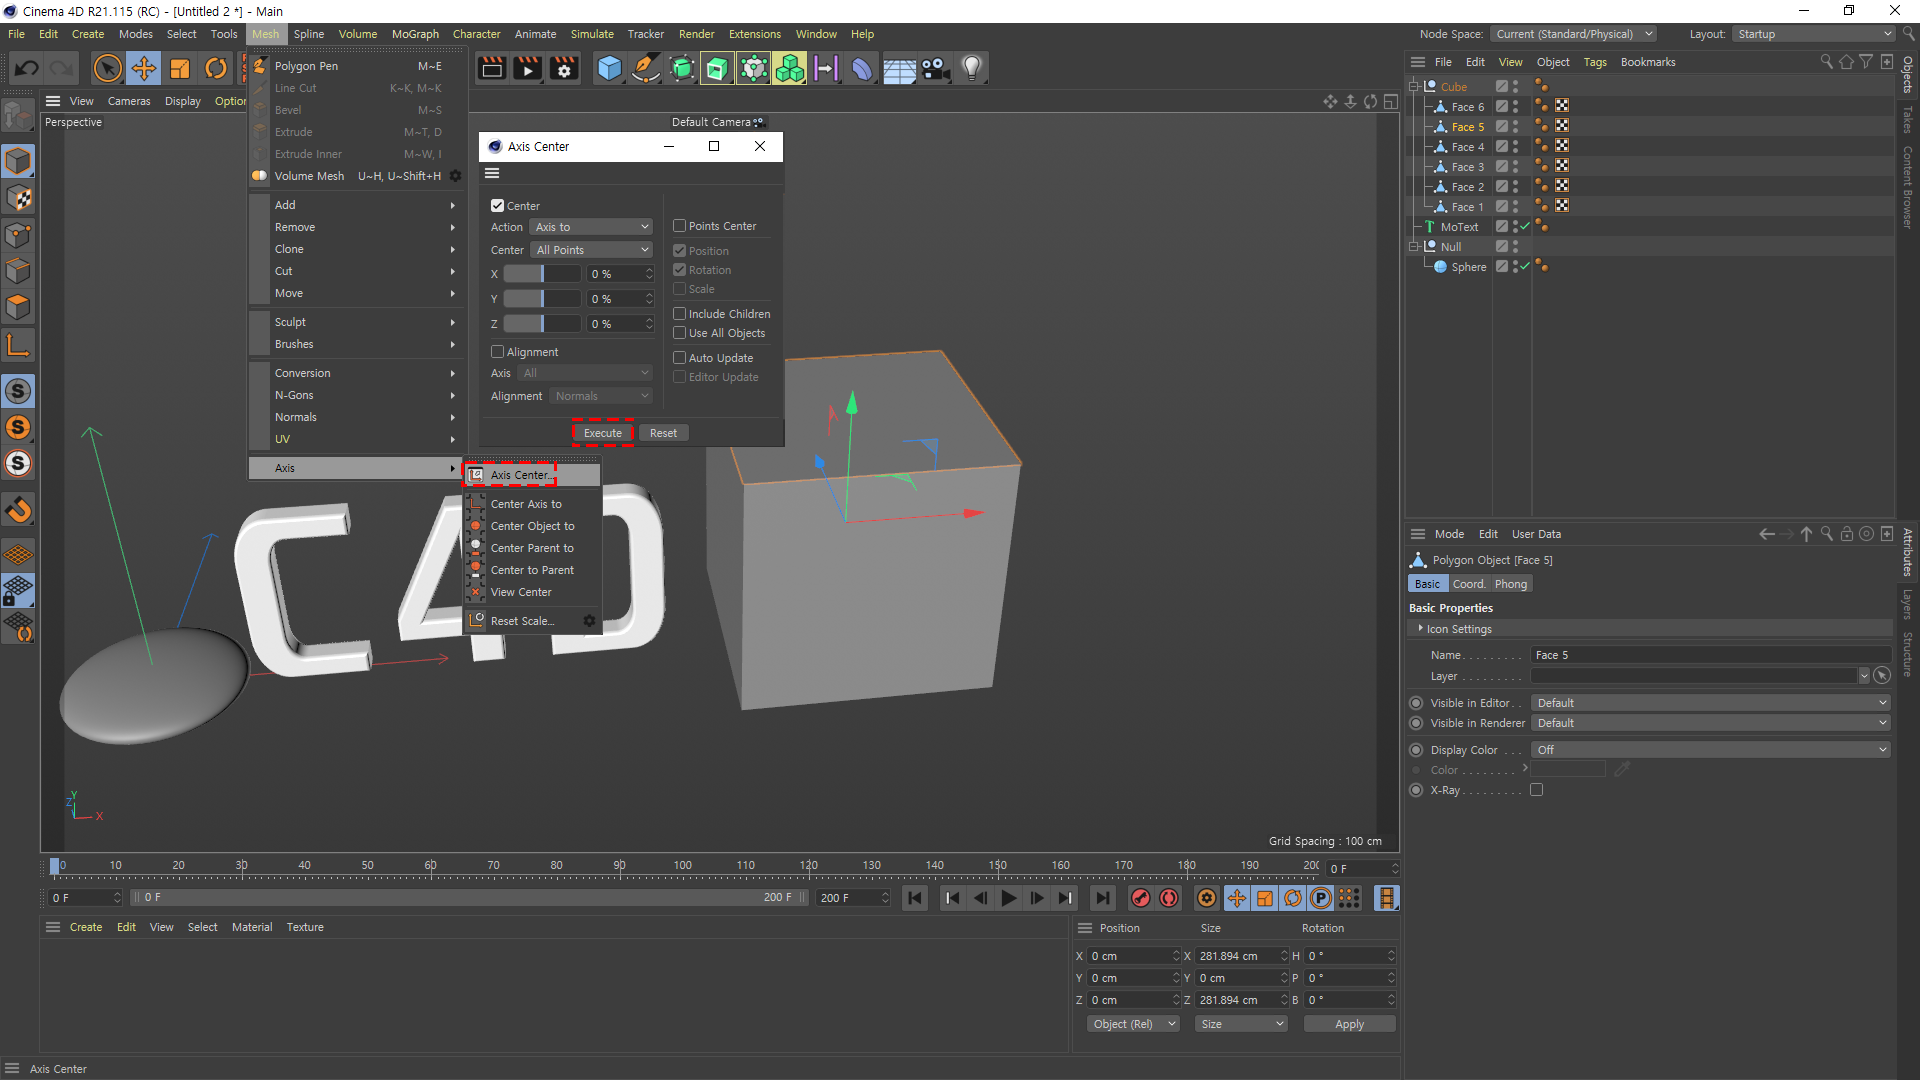Open the Action 'Axis to' dropdown
Screen dimensions: 1920x1080
pyautogui.click(x=592, y=227)
